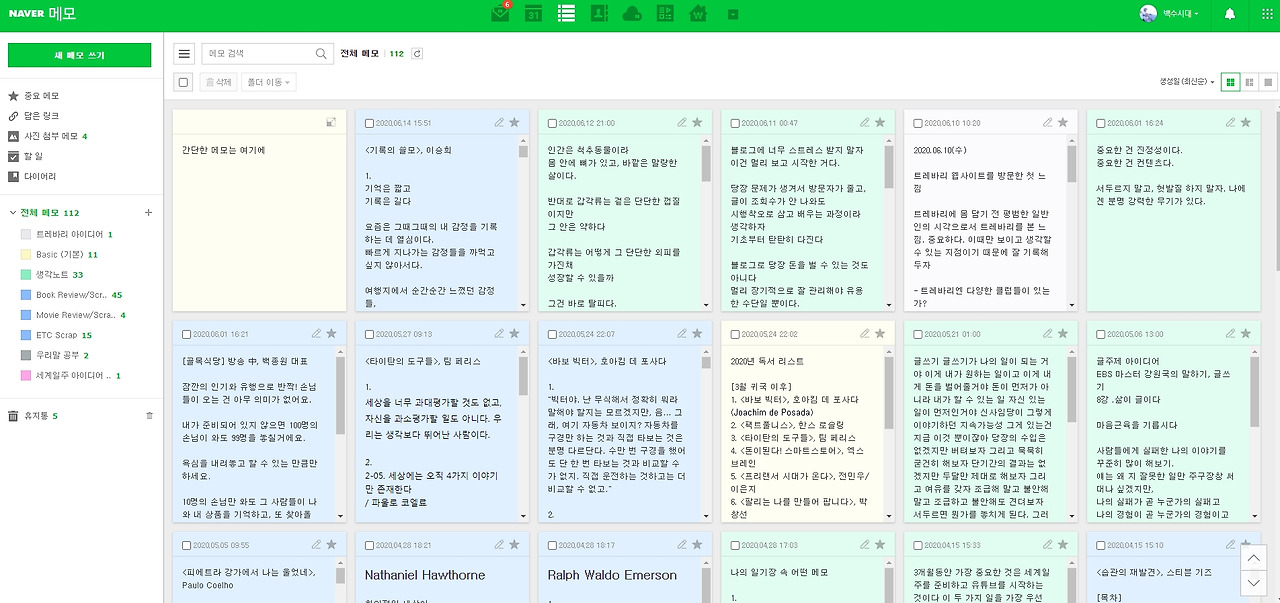
Task: Star the 2020.06.14 15:51 memo
Action: click(514, 122)
